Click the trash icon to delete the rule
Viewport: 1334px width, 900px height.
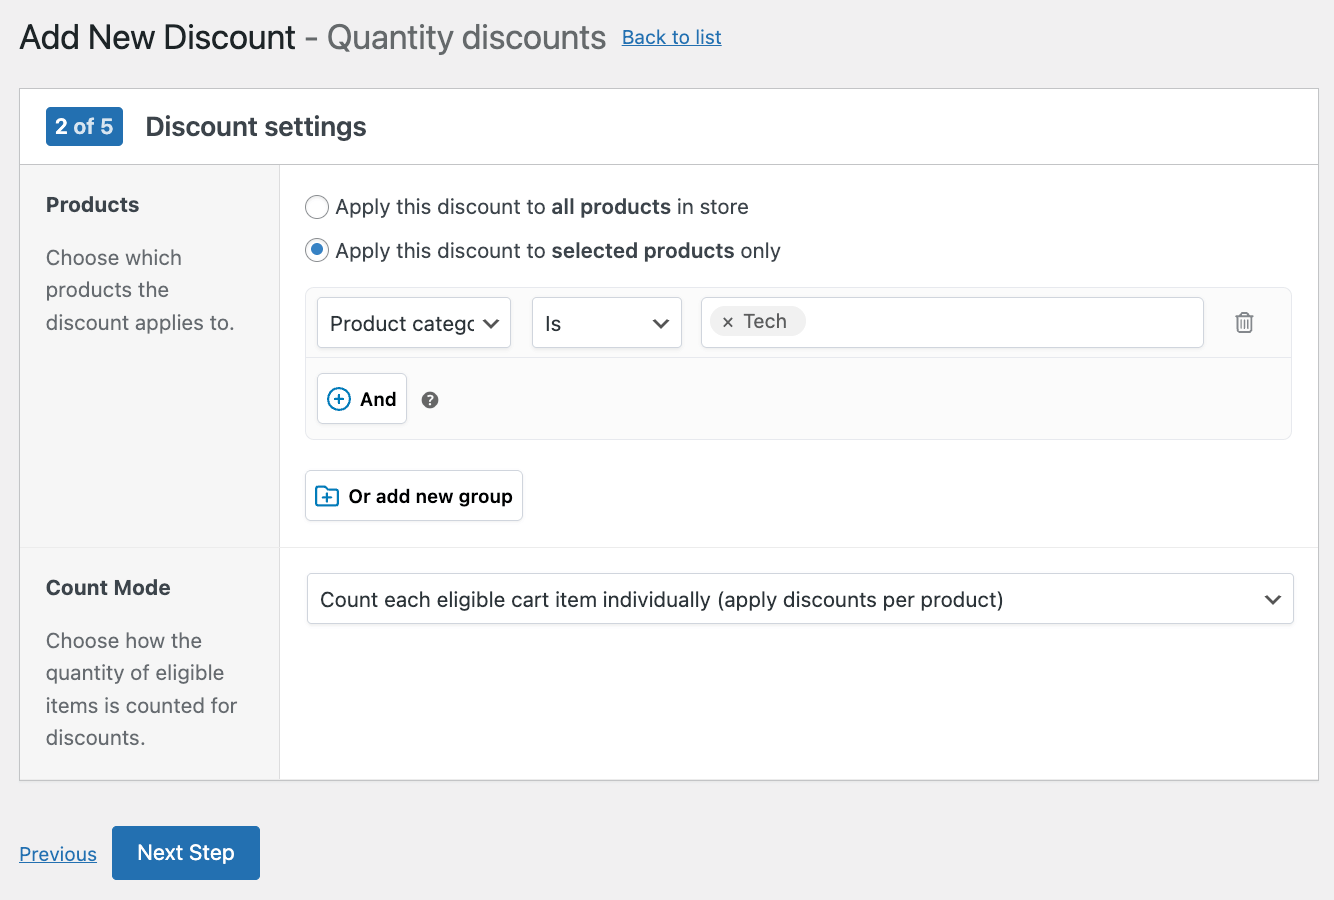tap(1244, 322)
